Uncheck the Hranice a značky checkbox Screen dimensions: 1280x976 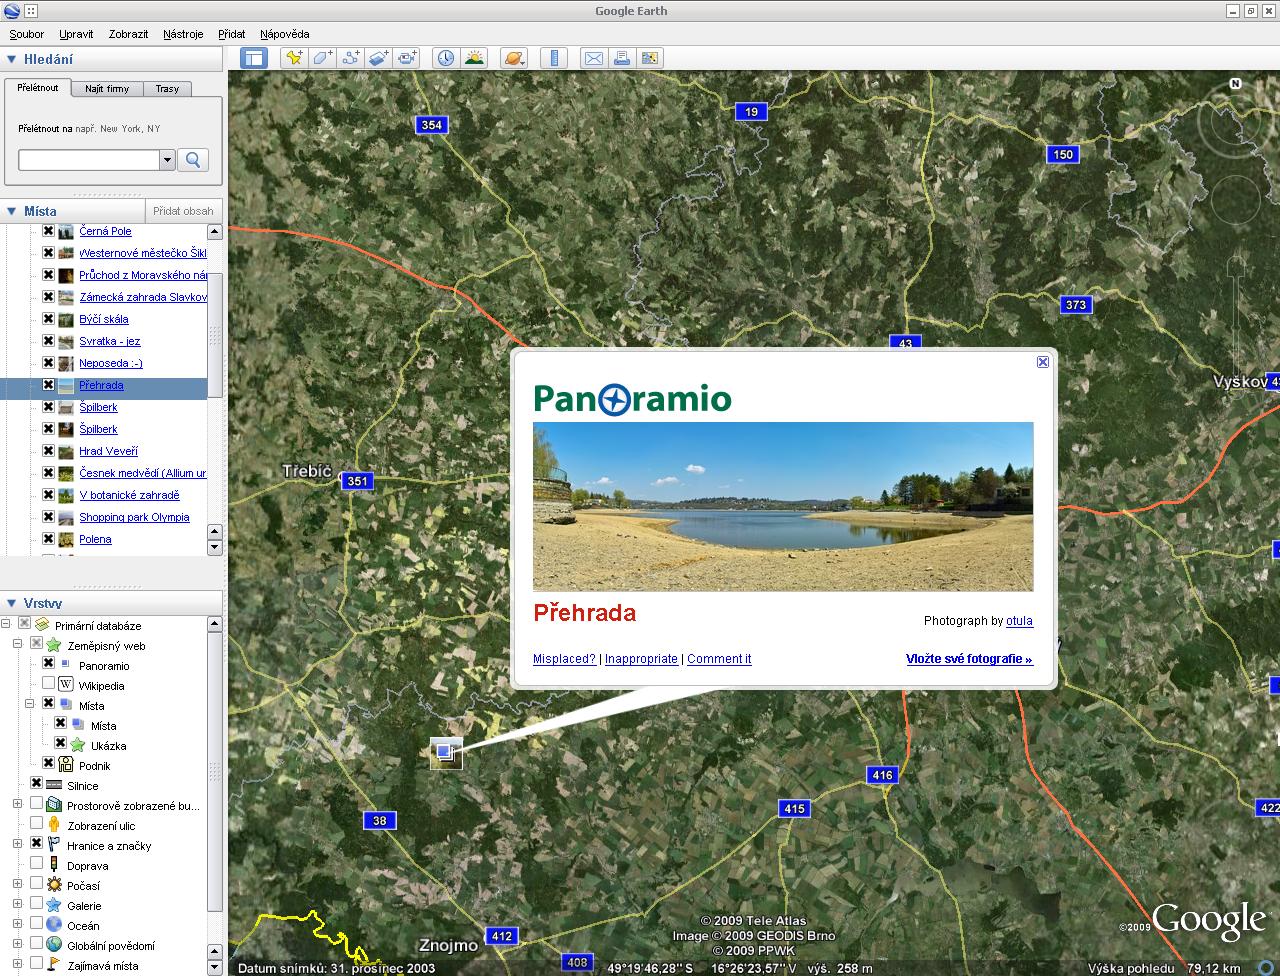point(36,844)
